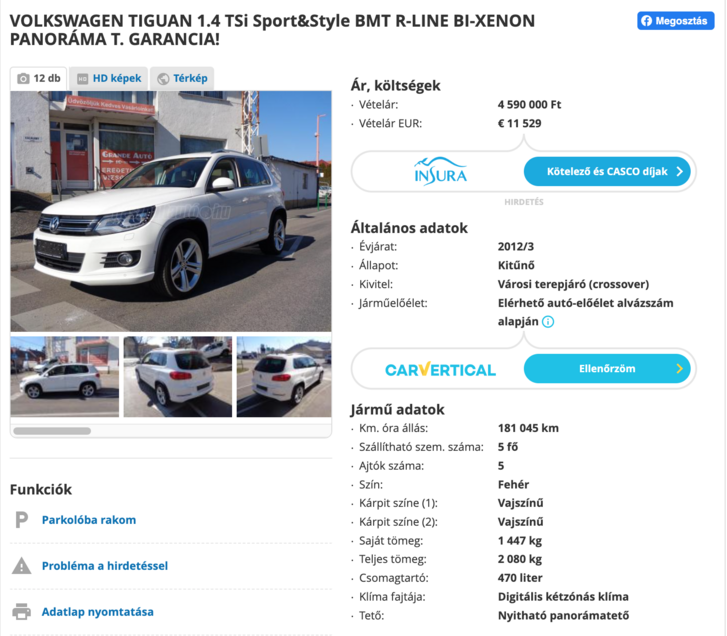The height and width of the screenshot is (636, 727).
Task: Click the info icon beside 'alapján'
Action: pyautogui.click(x=548, y=322)
